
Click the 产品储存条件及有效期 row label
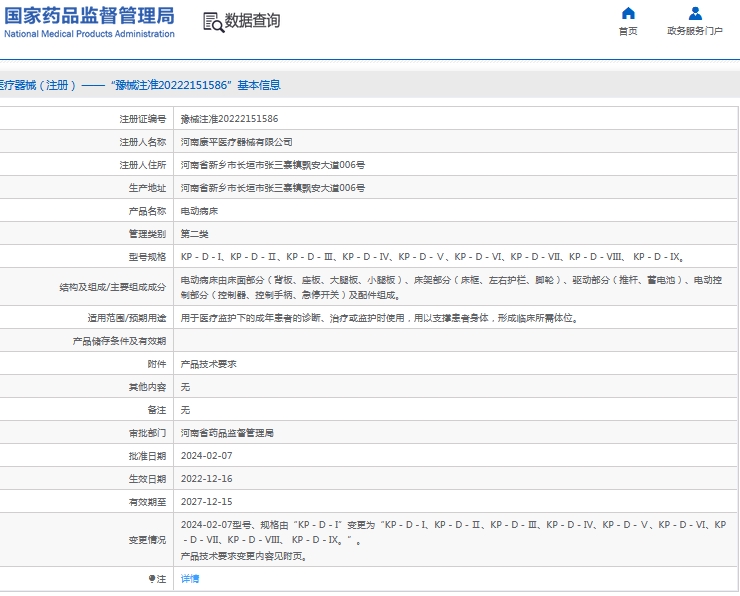tap(119, 341)
